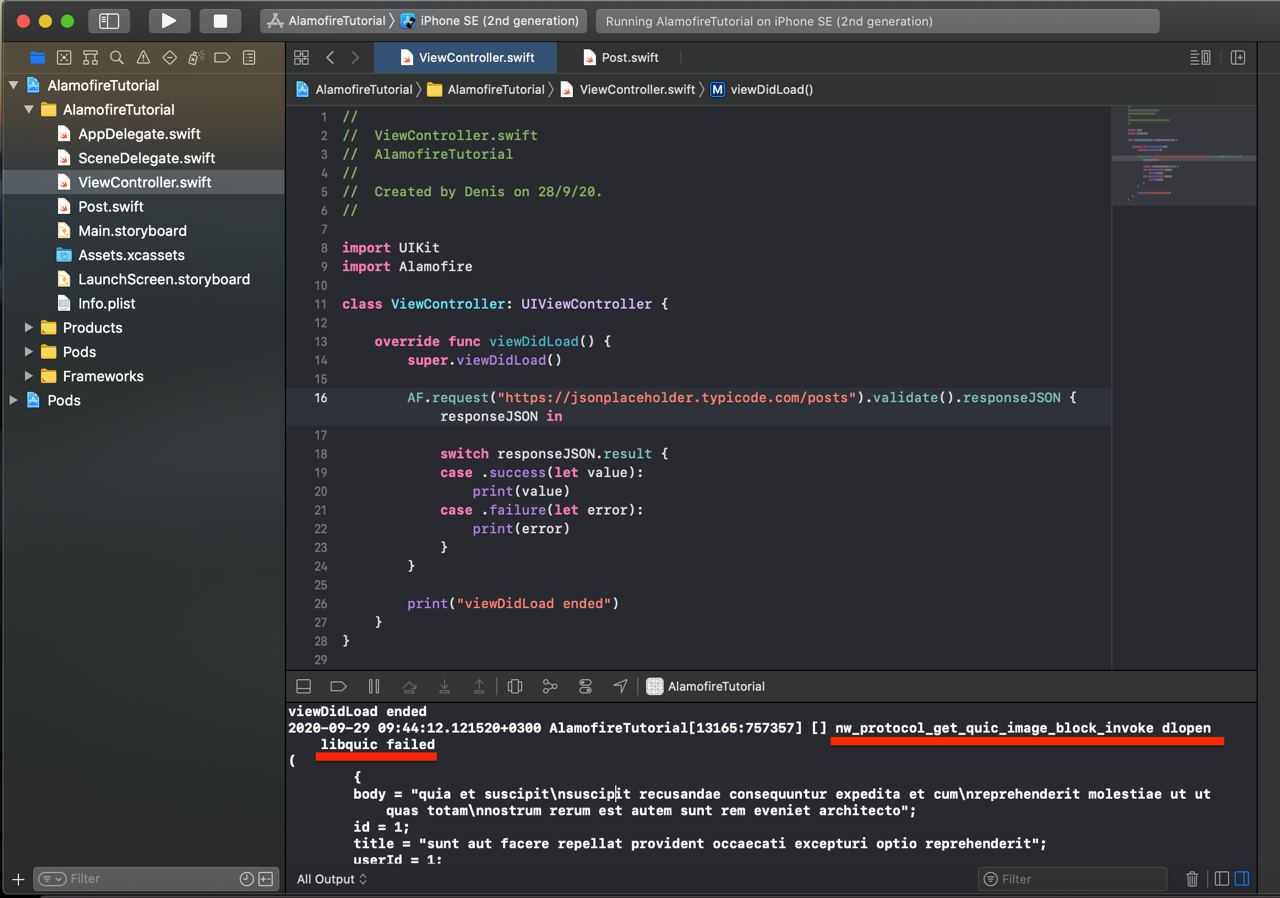Click the Step Out icon

pos(479,686)
